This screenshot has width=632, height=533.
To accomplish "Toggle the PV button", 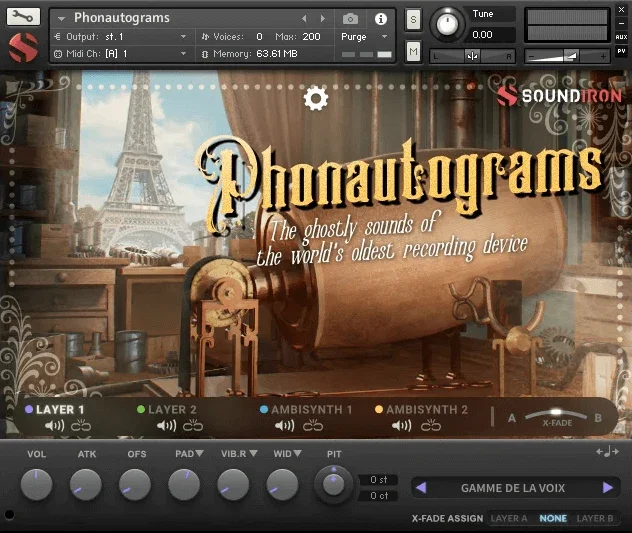I will point(621,52).
